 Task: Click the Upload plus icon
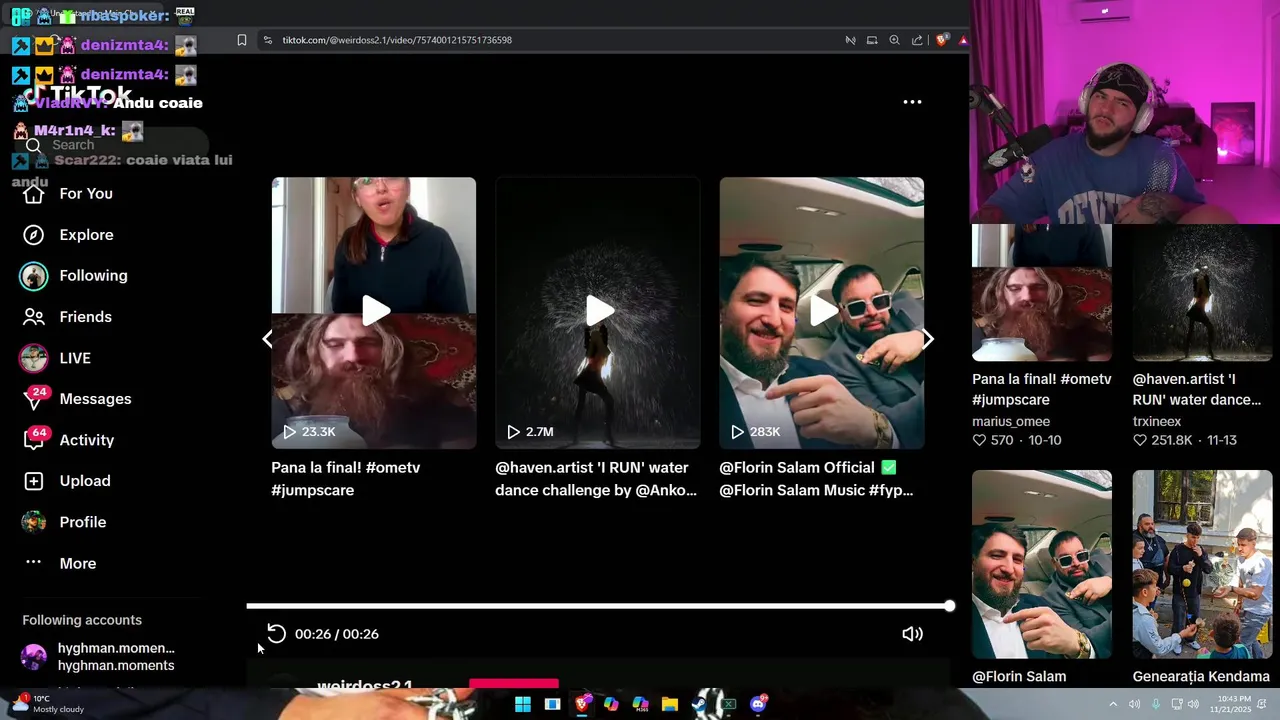tap(34, 481)
